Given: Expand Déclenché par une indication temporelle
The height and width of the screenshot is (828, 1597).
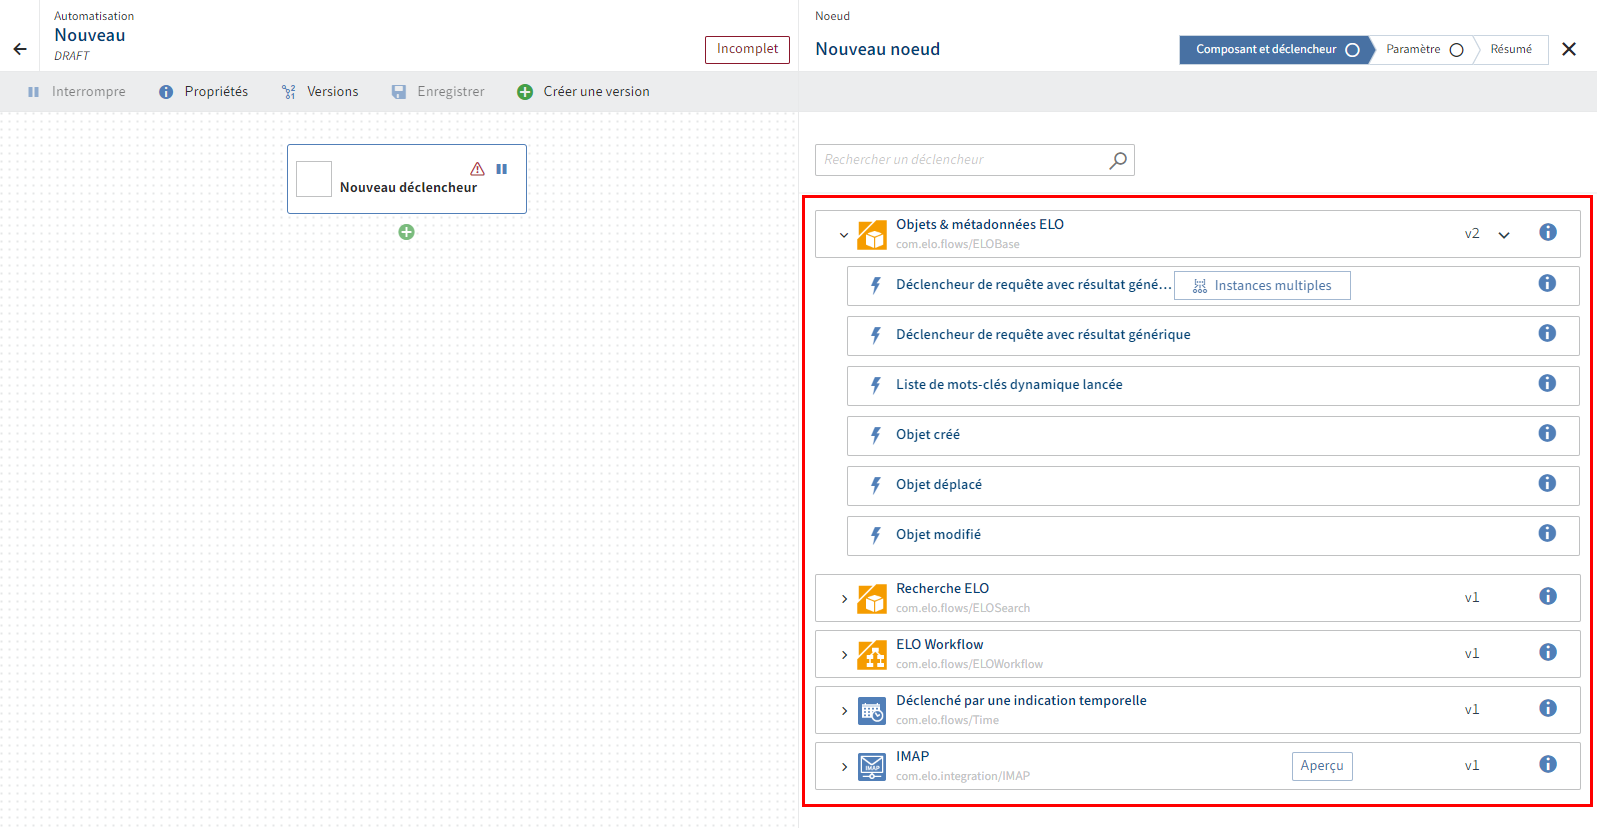Looking at the screenshot, I should pos(844,711).
